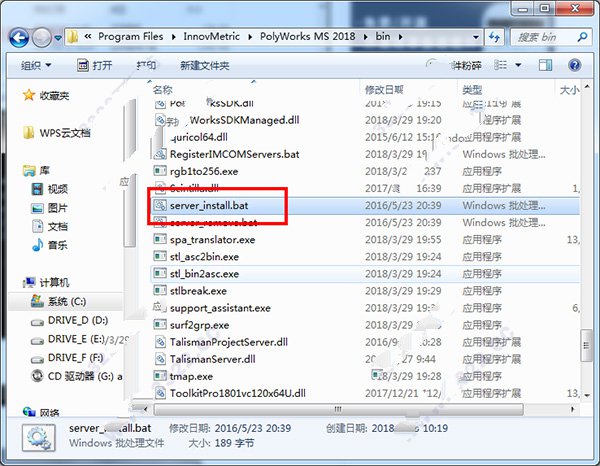This screenshot has width=600, height=466.
Task: Sort by the 大小 column header
Action: 569,90
